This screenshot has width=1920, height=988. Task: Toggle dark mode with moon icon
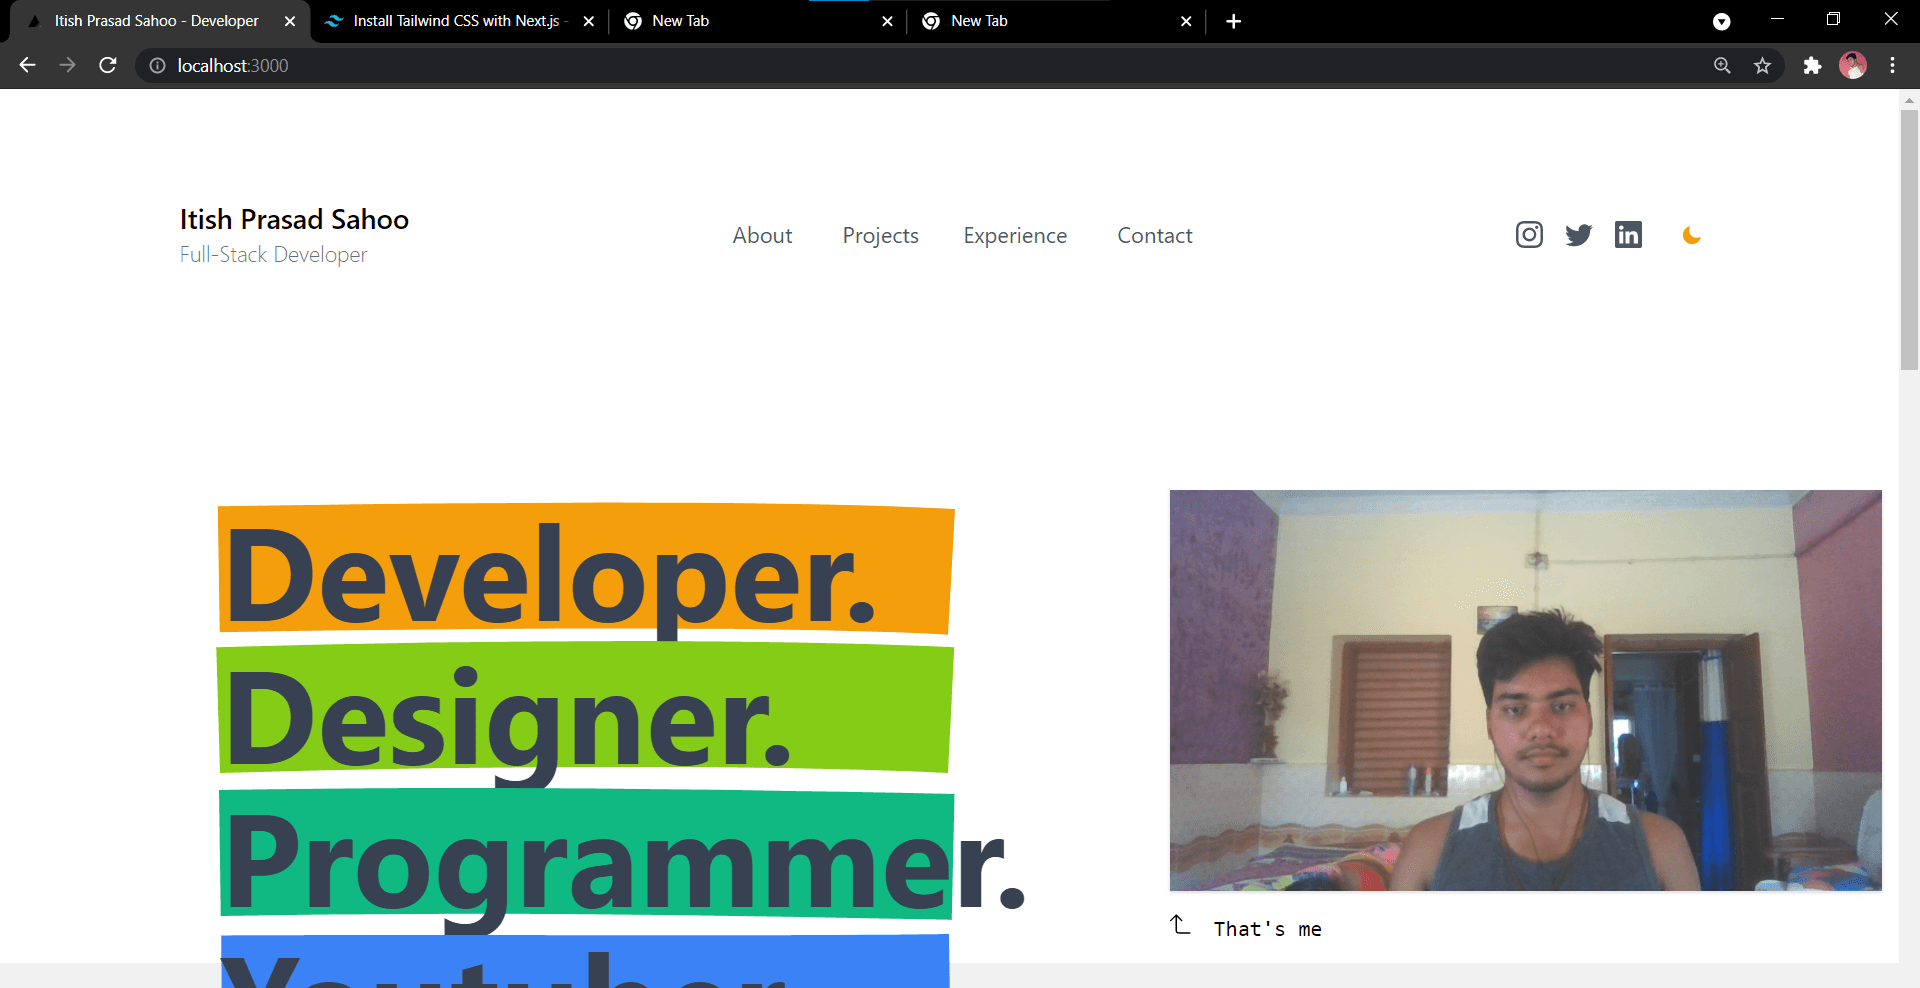tap(1691, 235)
